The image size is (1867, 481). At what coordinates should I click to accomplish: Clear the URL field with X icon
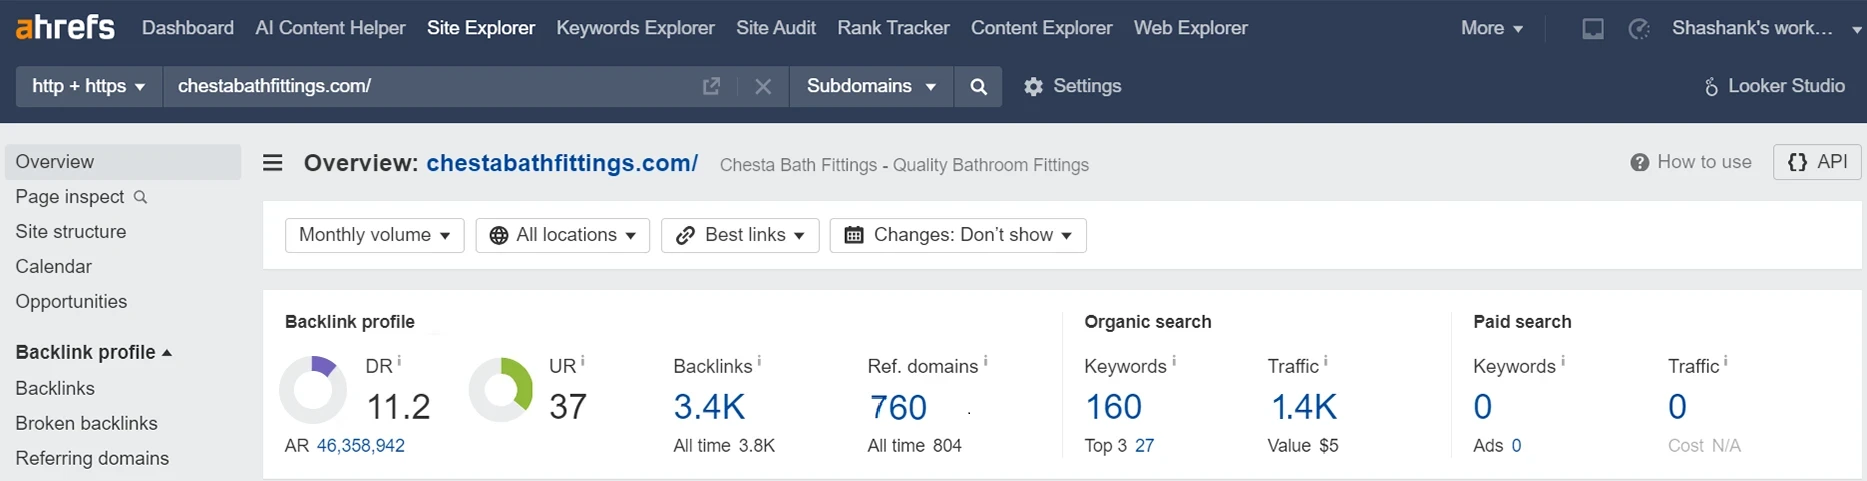coord(763,86)
